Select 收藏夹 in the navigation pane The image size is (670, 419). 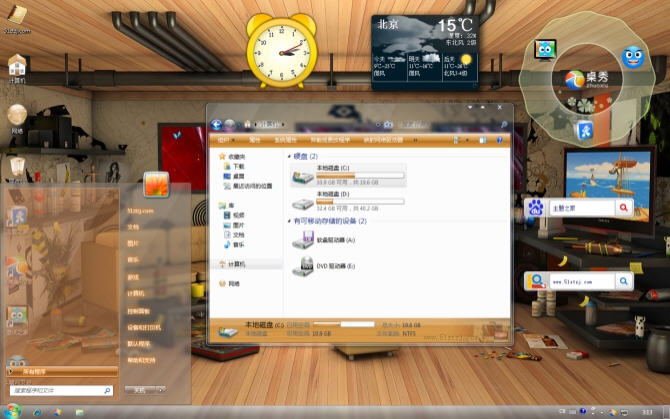[232, 157]
